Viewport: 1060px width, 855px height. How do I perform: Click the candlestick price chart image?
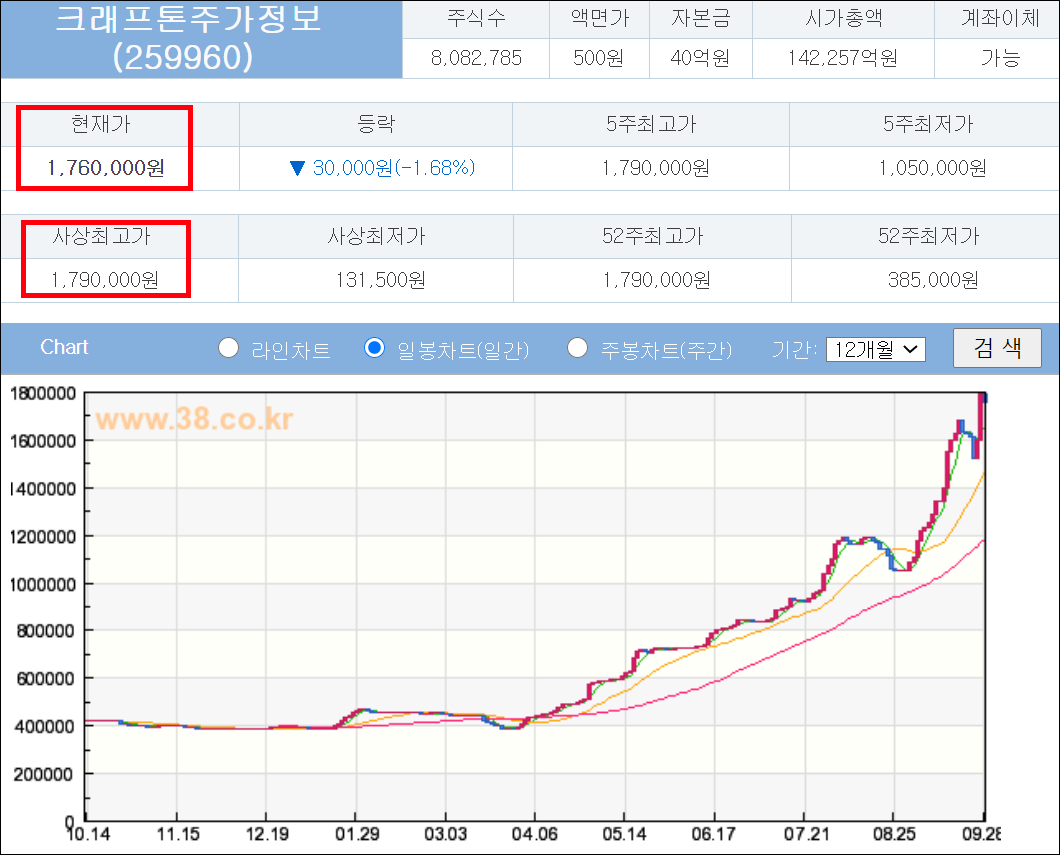(x=504, y=614)
